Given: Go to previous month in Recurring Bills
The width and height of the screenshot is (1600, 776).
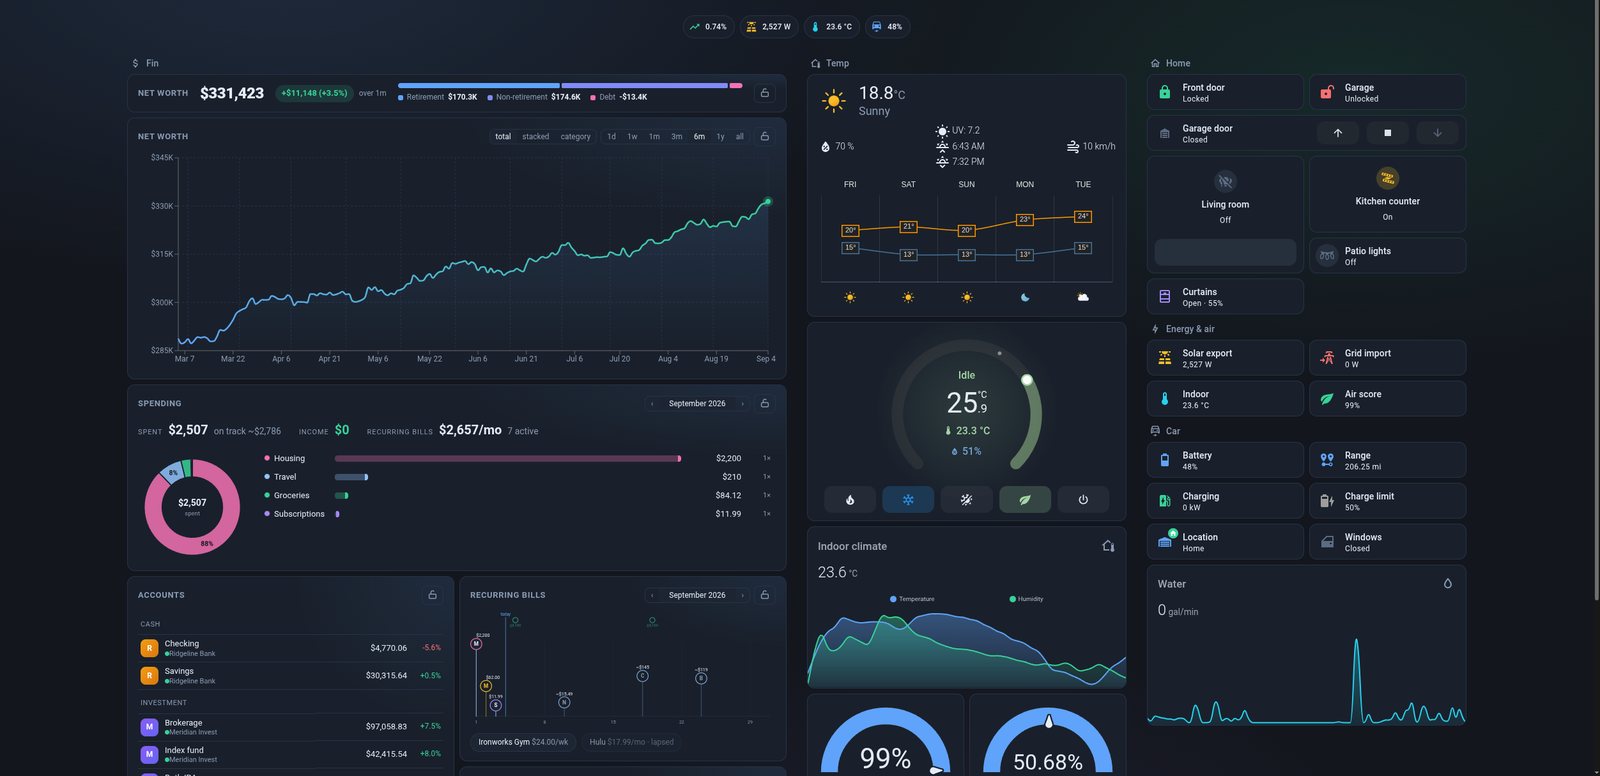Looking at the screenshot, I should click(x=652, y=594).
